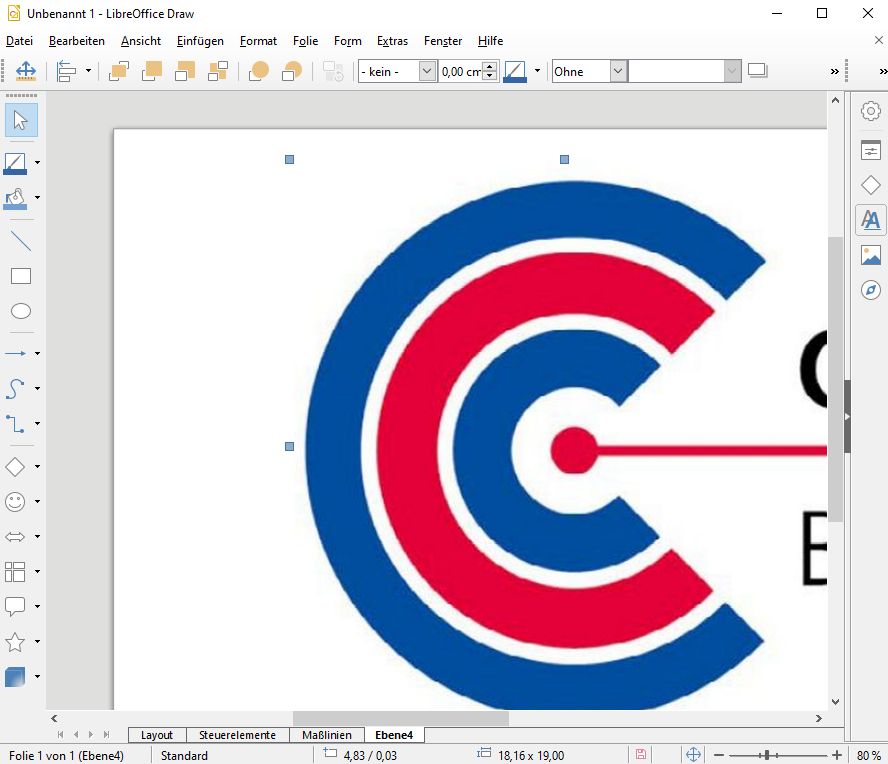Click the zoom in plus button

(837, 755)
